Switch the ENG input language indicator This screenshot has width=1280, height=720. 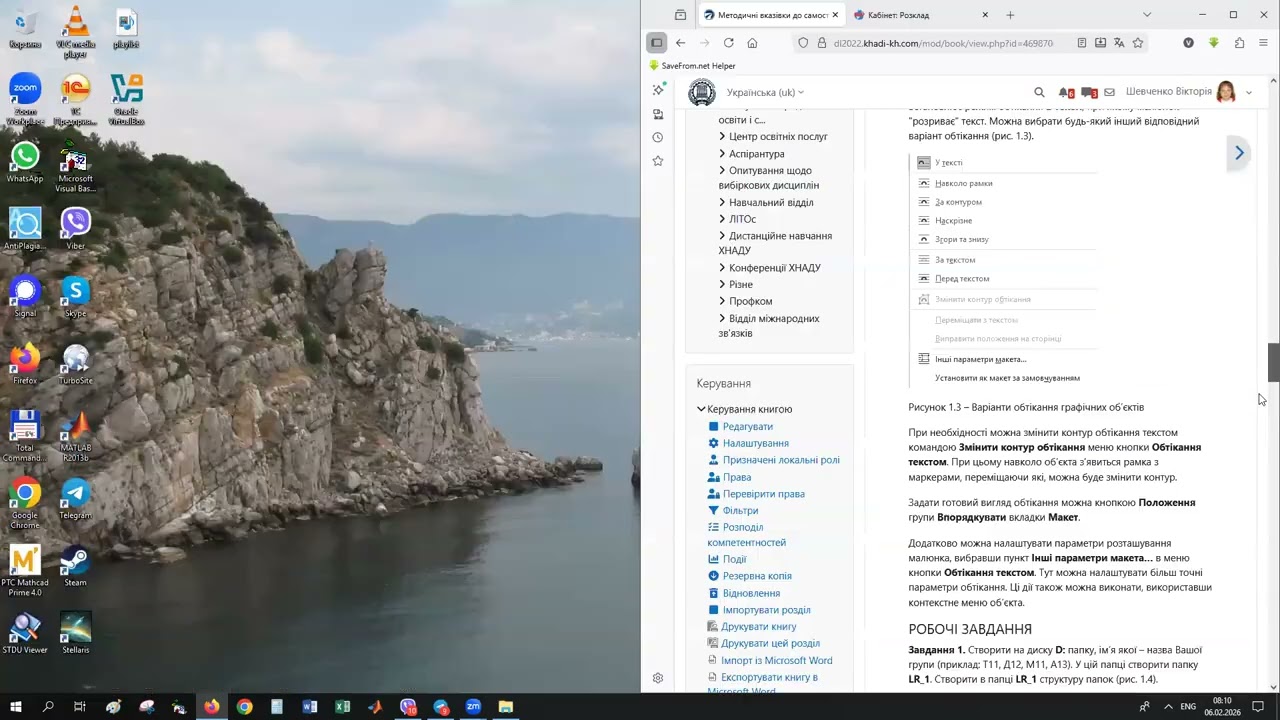(x=1188, y=706)
